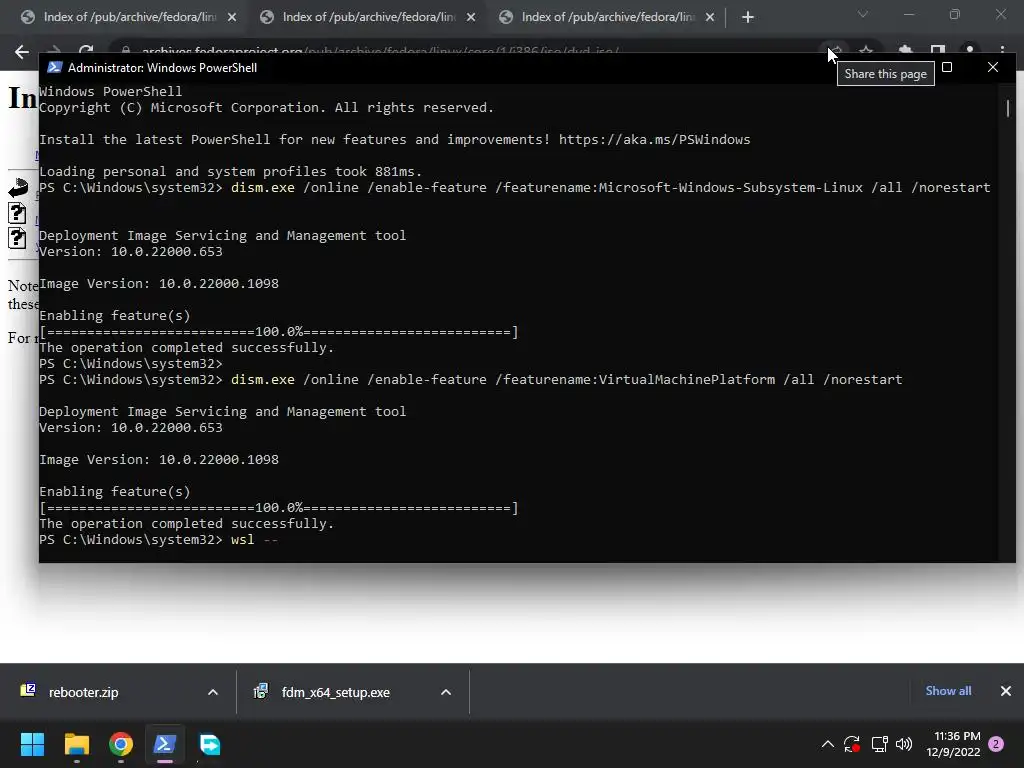This screenshot has height=768, width=1024.
Task: Click the PowerShell title bar icon
Action: click(x=54, y=68)
